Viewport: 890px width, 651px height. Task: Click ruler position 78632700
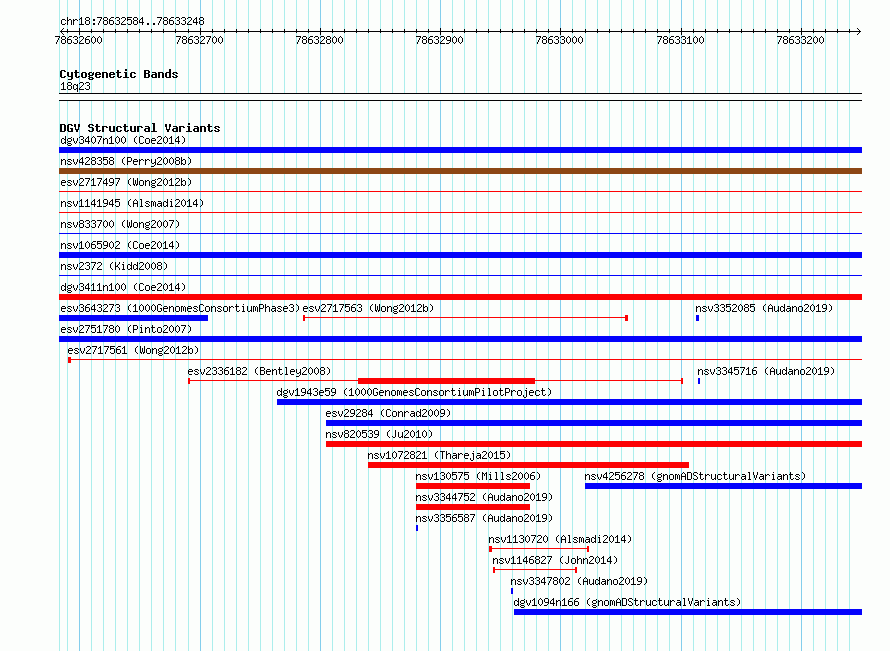click(199, 40)
